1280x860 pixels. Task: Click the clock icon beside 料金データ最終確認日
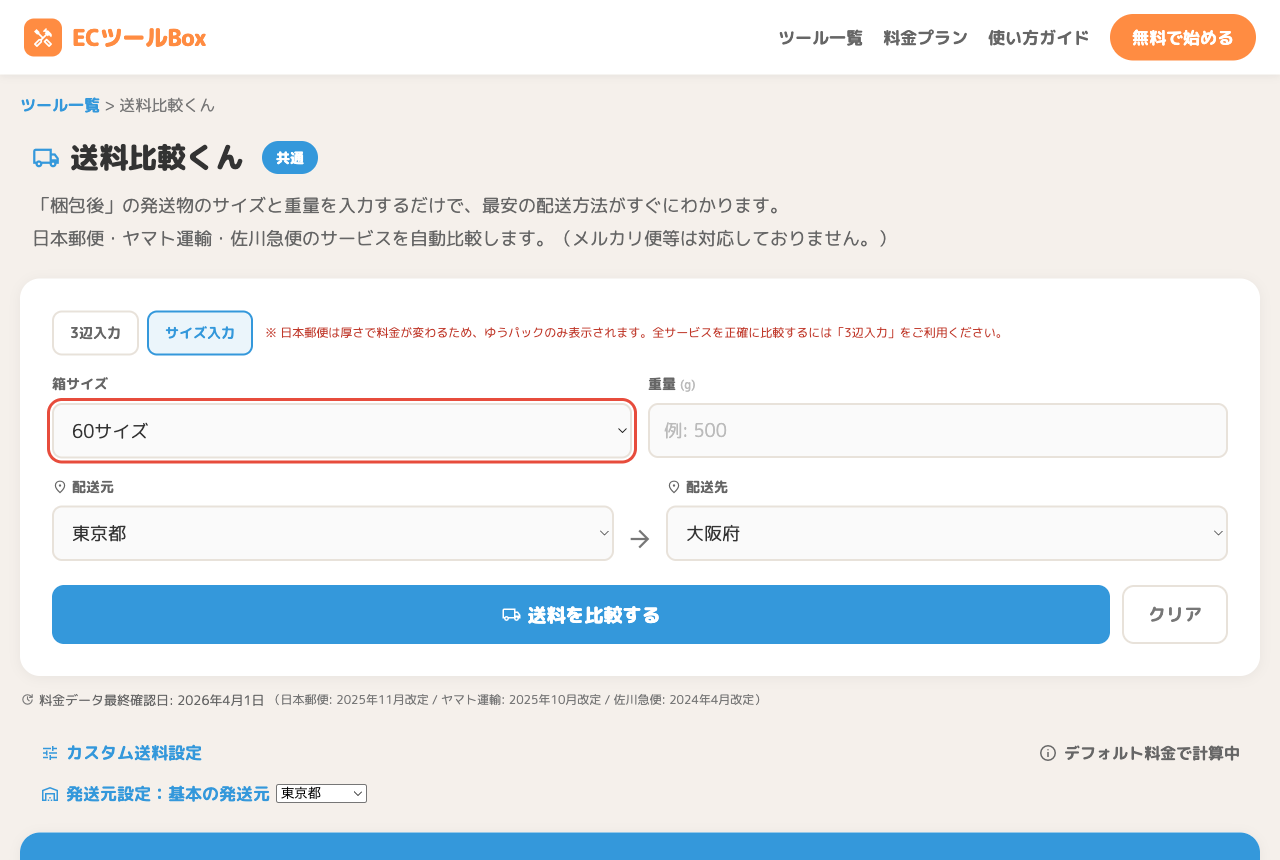coord(28,700)
